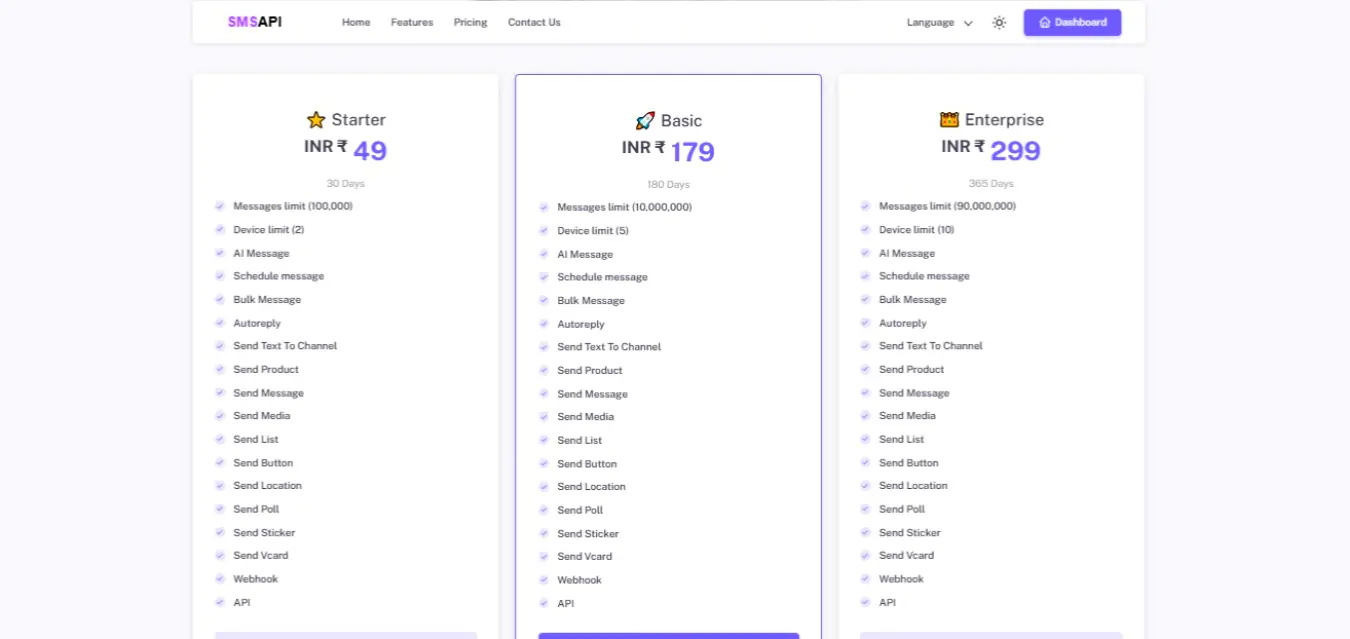
Task: Click the chevron arrow next to Language
Action: [968, 23]
